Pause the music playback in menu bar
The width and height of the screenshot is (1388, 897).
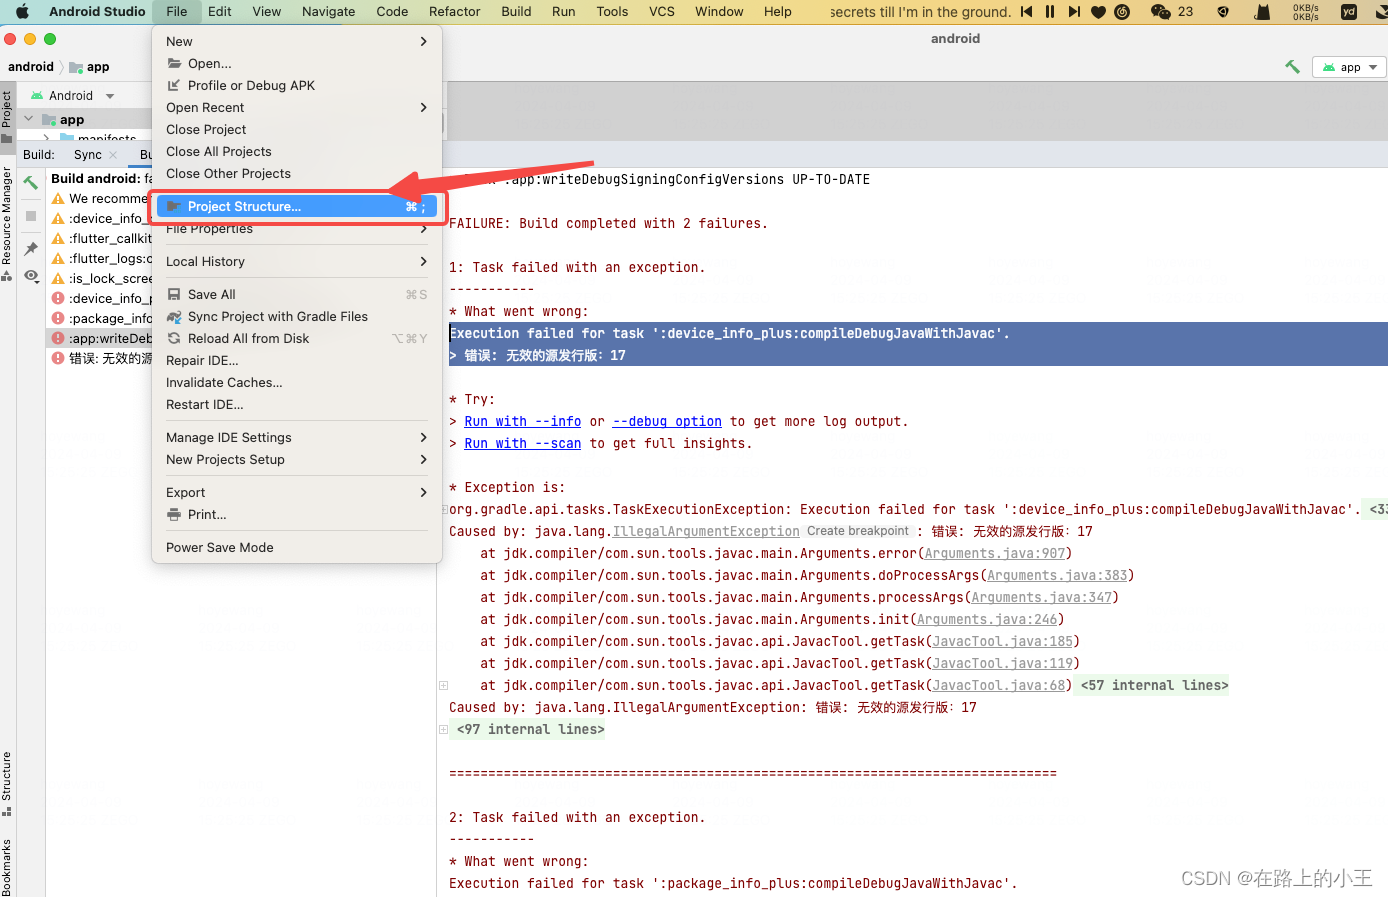pos(1050,12)
